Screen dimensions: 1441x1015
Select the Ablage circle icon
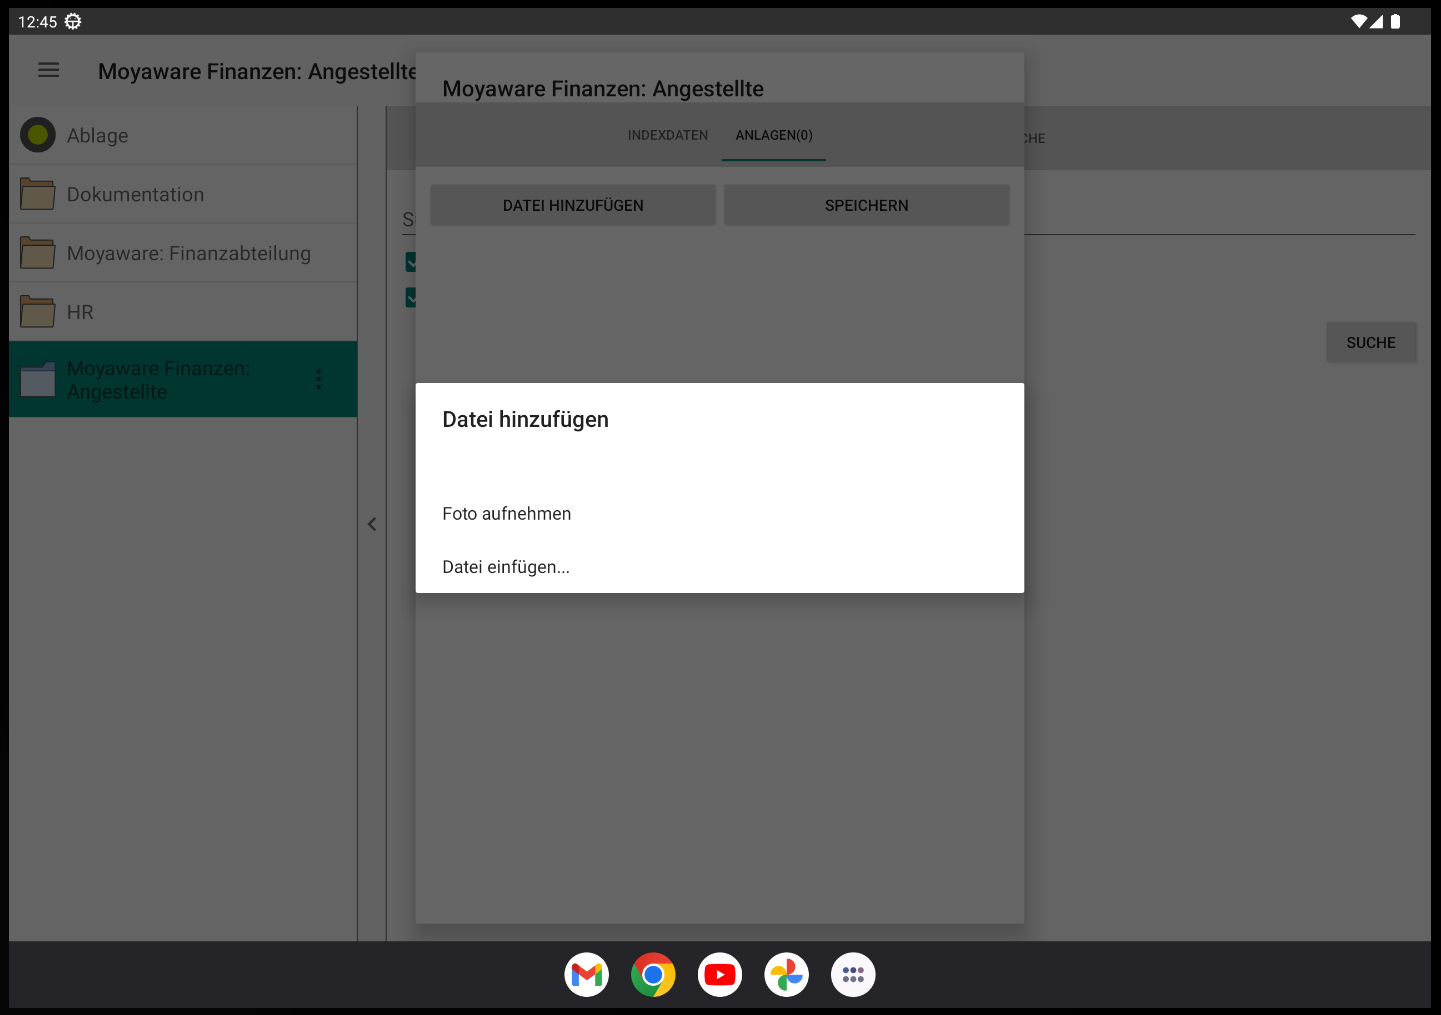pos(38,135)
